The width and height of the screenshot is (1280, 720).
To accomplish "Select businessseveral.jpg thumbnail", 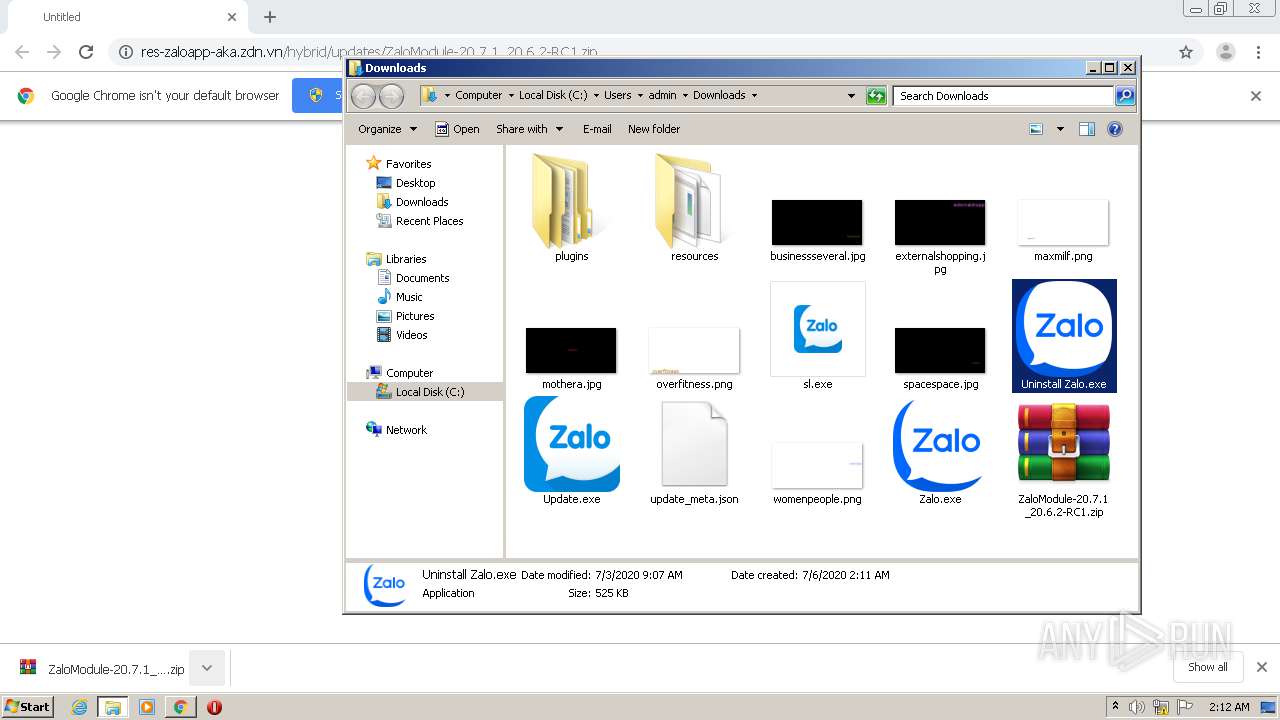I will 817,222.
